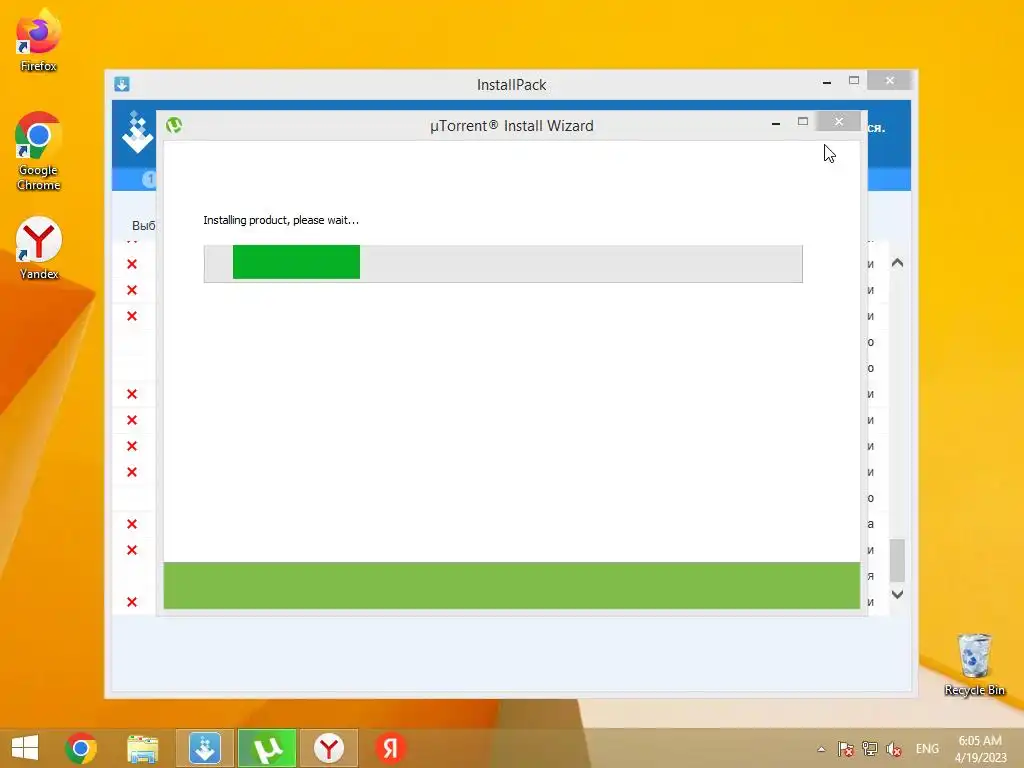Launch Chrome from the taskbar
The width and height of the screenshot is (1024, 768).
(81, 748)
